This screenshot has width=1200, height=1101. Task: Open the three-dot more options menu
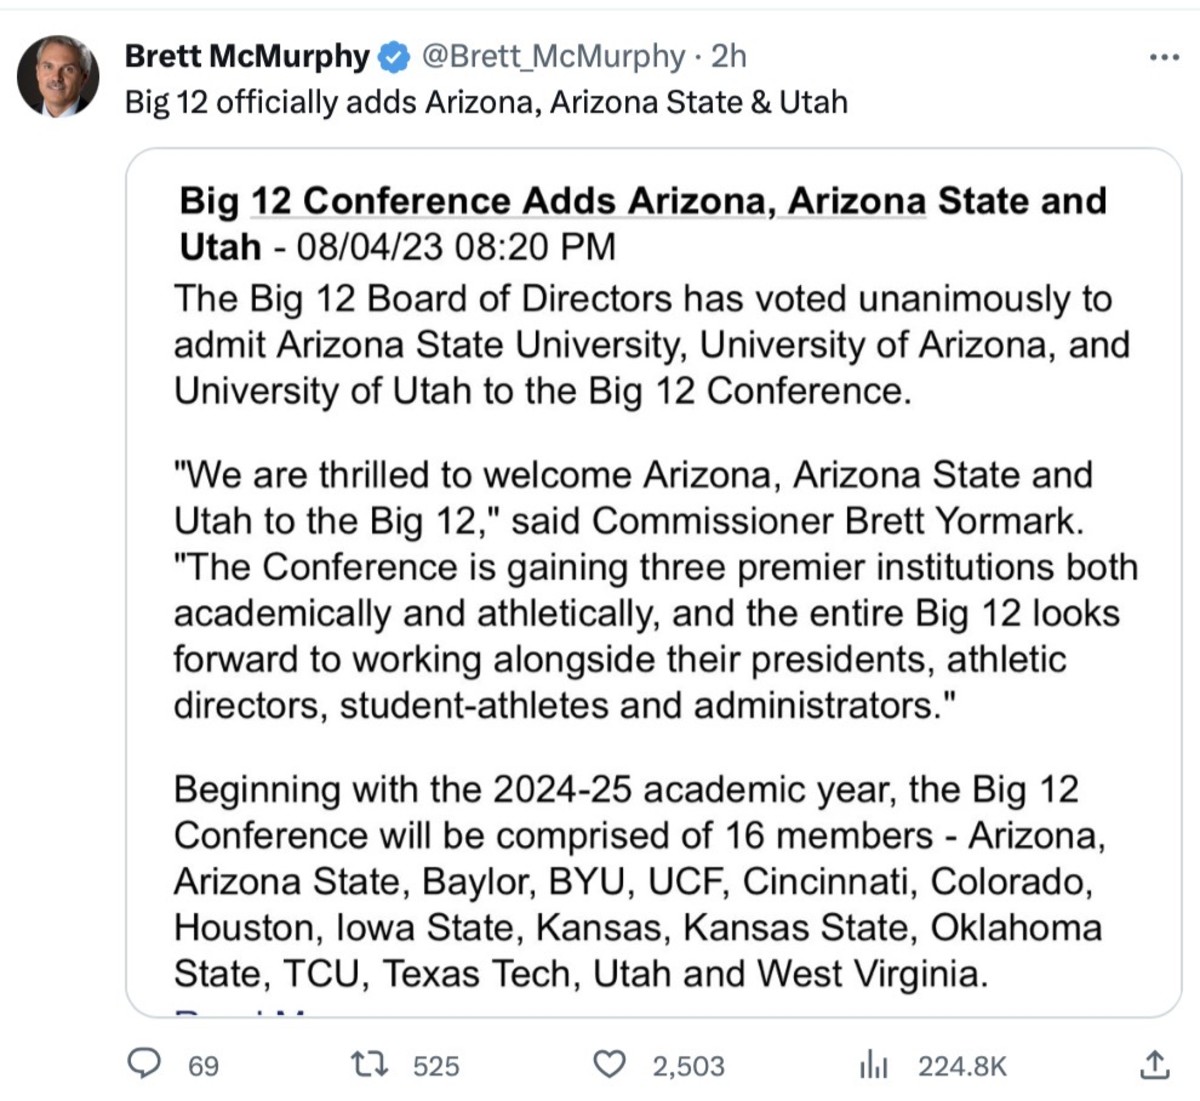[x=1164, y=58]
